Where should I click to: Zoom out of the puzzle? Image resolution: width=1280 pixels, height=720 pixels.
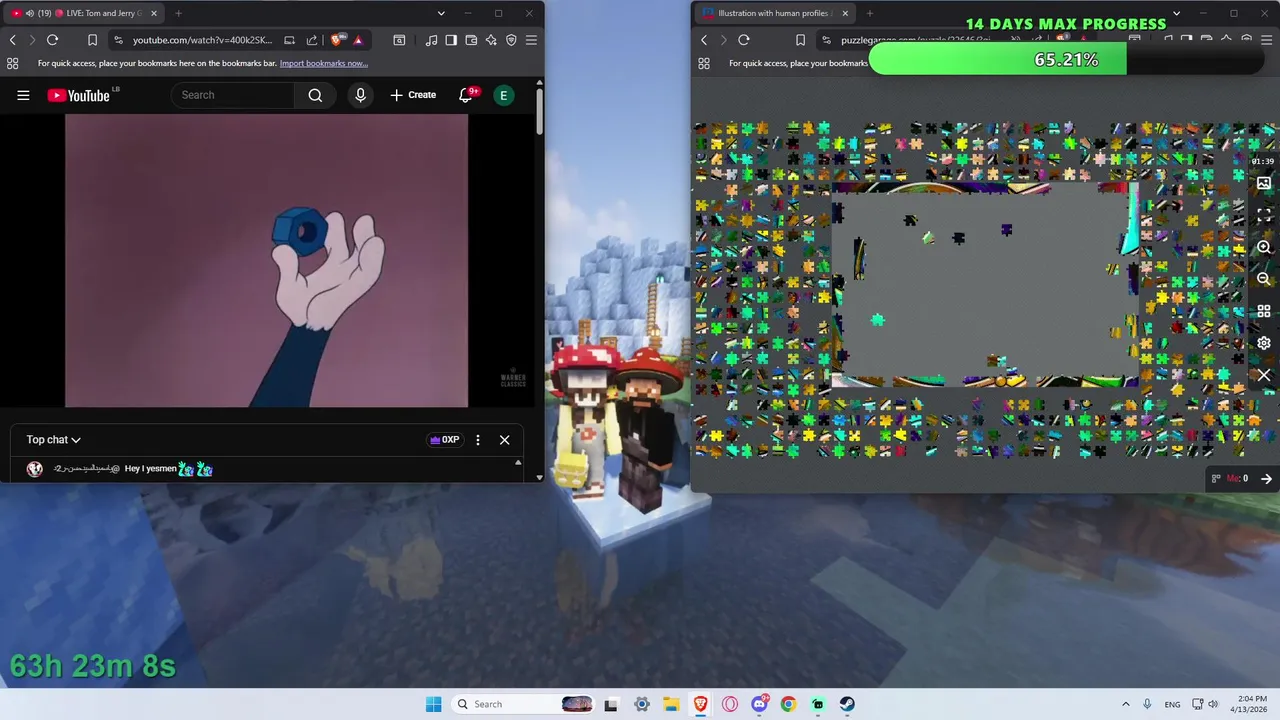pyautogui.click(x=1264, y=279)
